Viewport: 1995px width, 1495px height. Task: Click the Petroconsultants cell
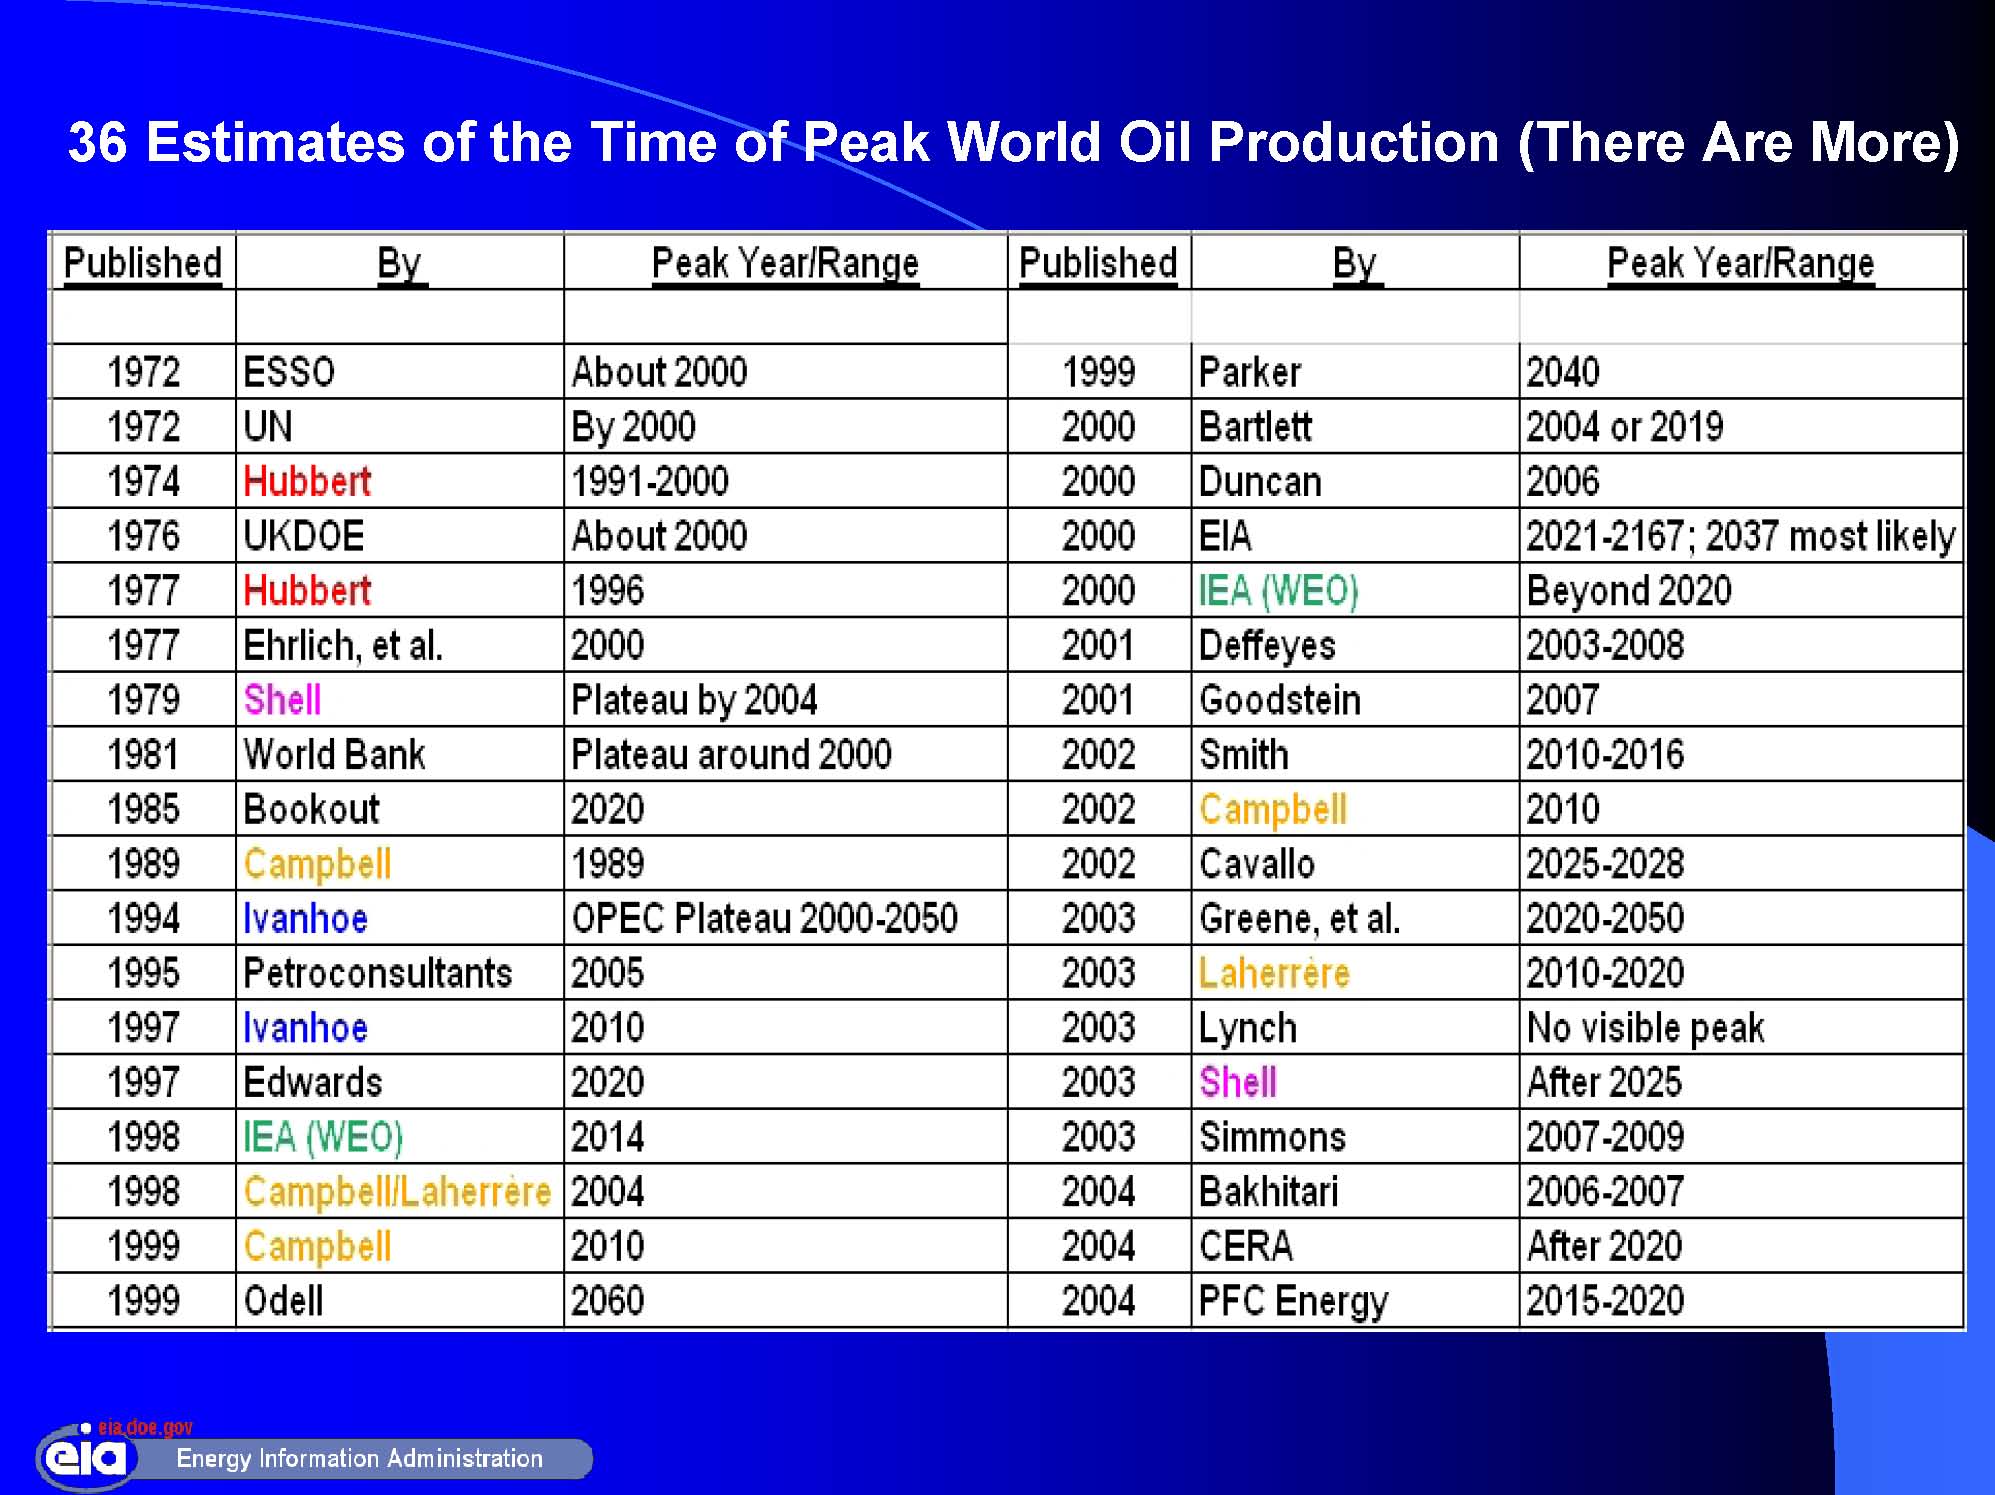(377, 973)
